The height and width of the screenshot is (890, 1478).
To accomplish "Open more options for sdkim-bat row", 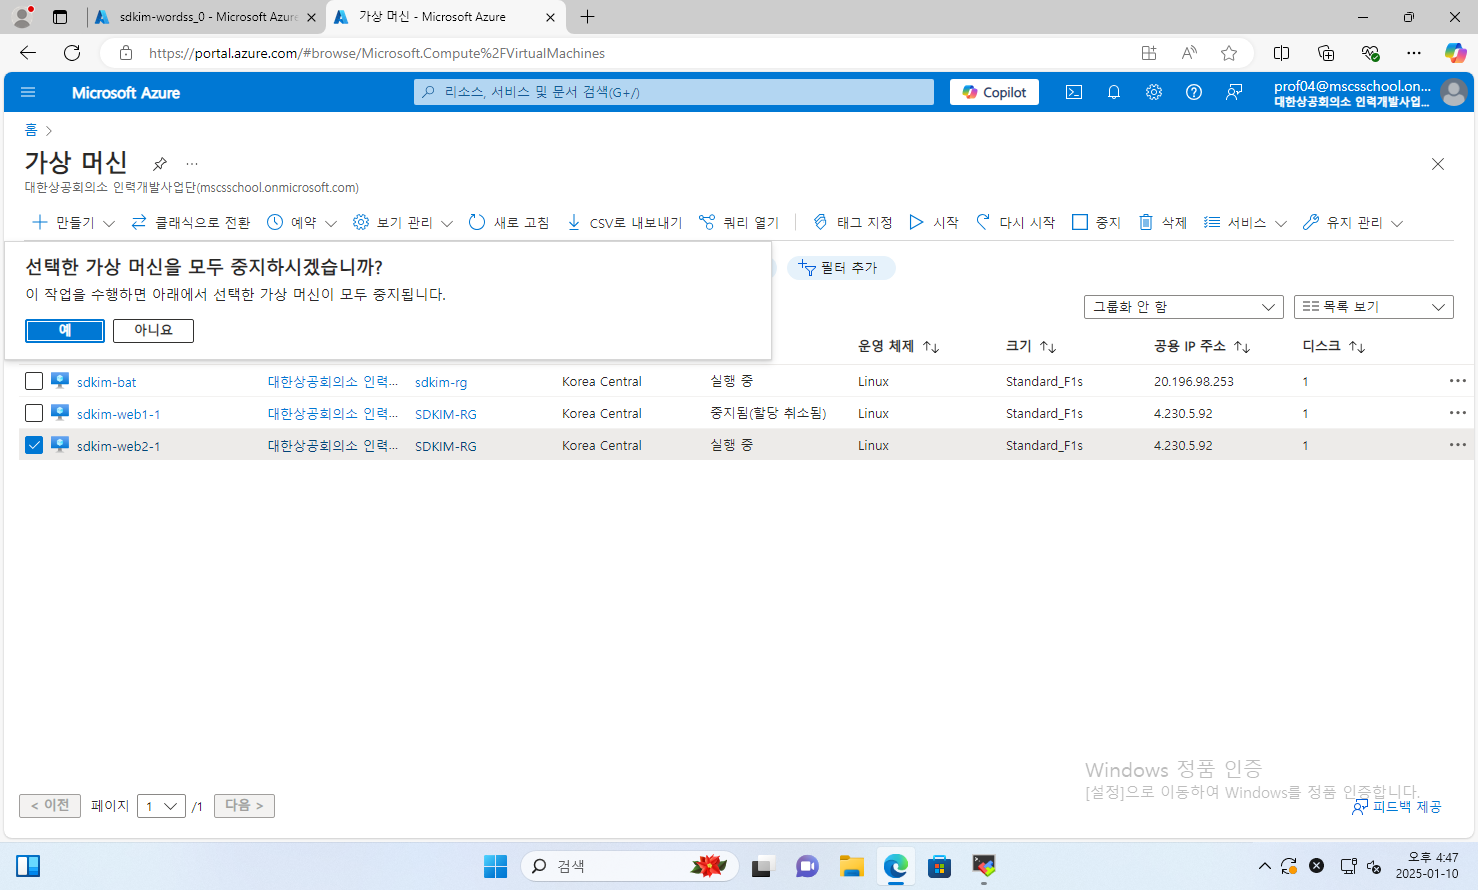I will [x=1457, y=381].
